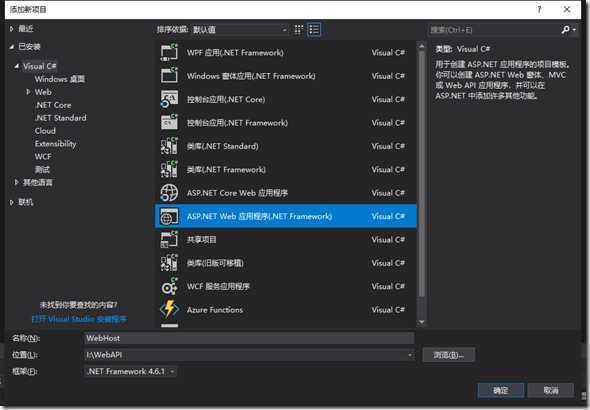Select the 共享项目 template icon
This screenshot has width=590, height=410.
pos(169,240)
